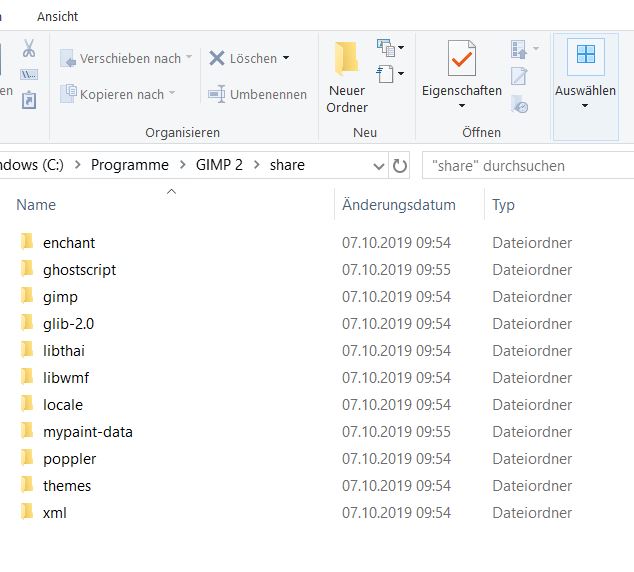
Task: Delete item with the Löschen X icon
Action: 217,58
